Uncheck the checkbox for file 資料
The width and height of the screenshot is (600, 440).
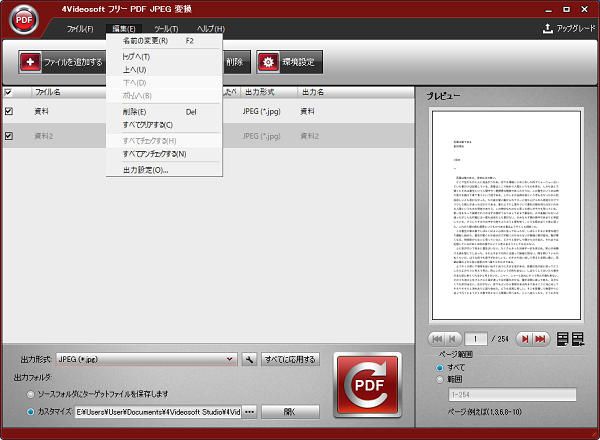pyautogui.click(x=9, y=111)
